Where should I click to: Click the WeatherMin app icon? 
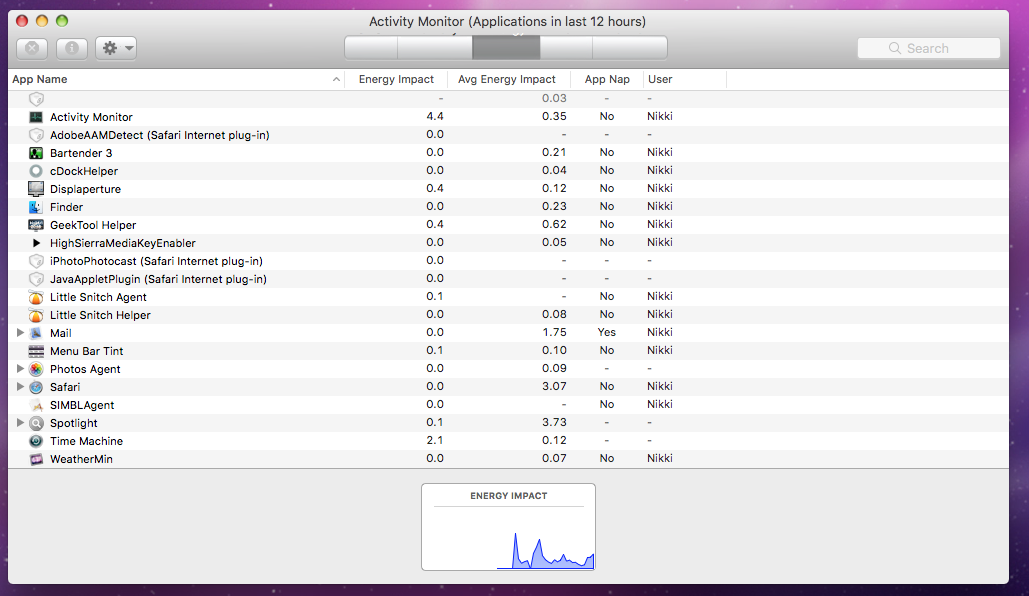[36, 459]
